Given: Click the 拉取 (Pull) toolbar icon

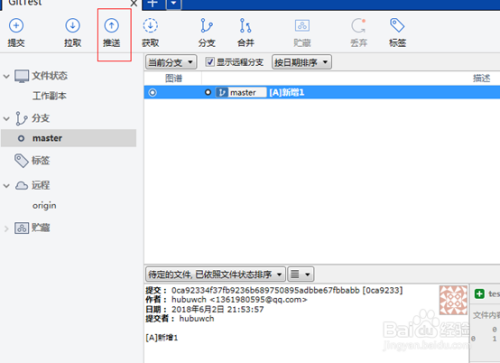Looking at the screenshot, I should (72, 26).
